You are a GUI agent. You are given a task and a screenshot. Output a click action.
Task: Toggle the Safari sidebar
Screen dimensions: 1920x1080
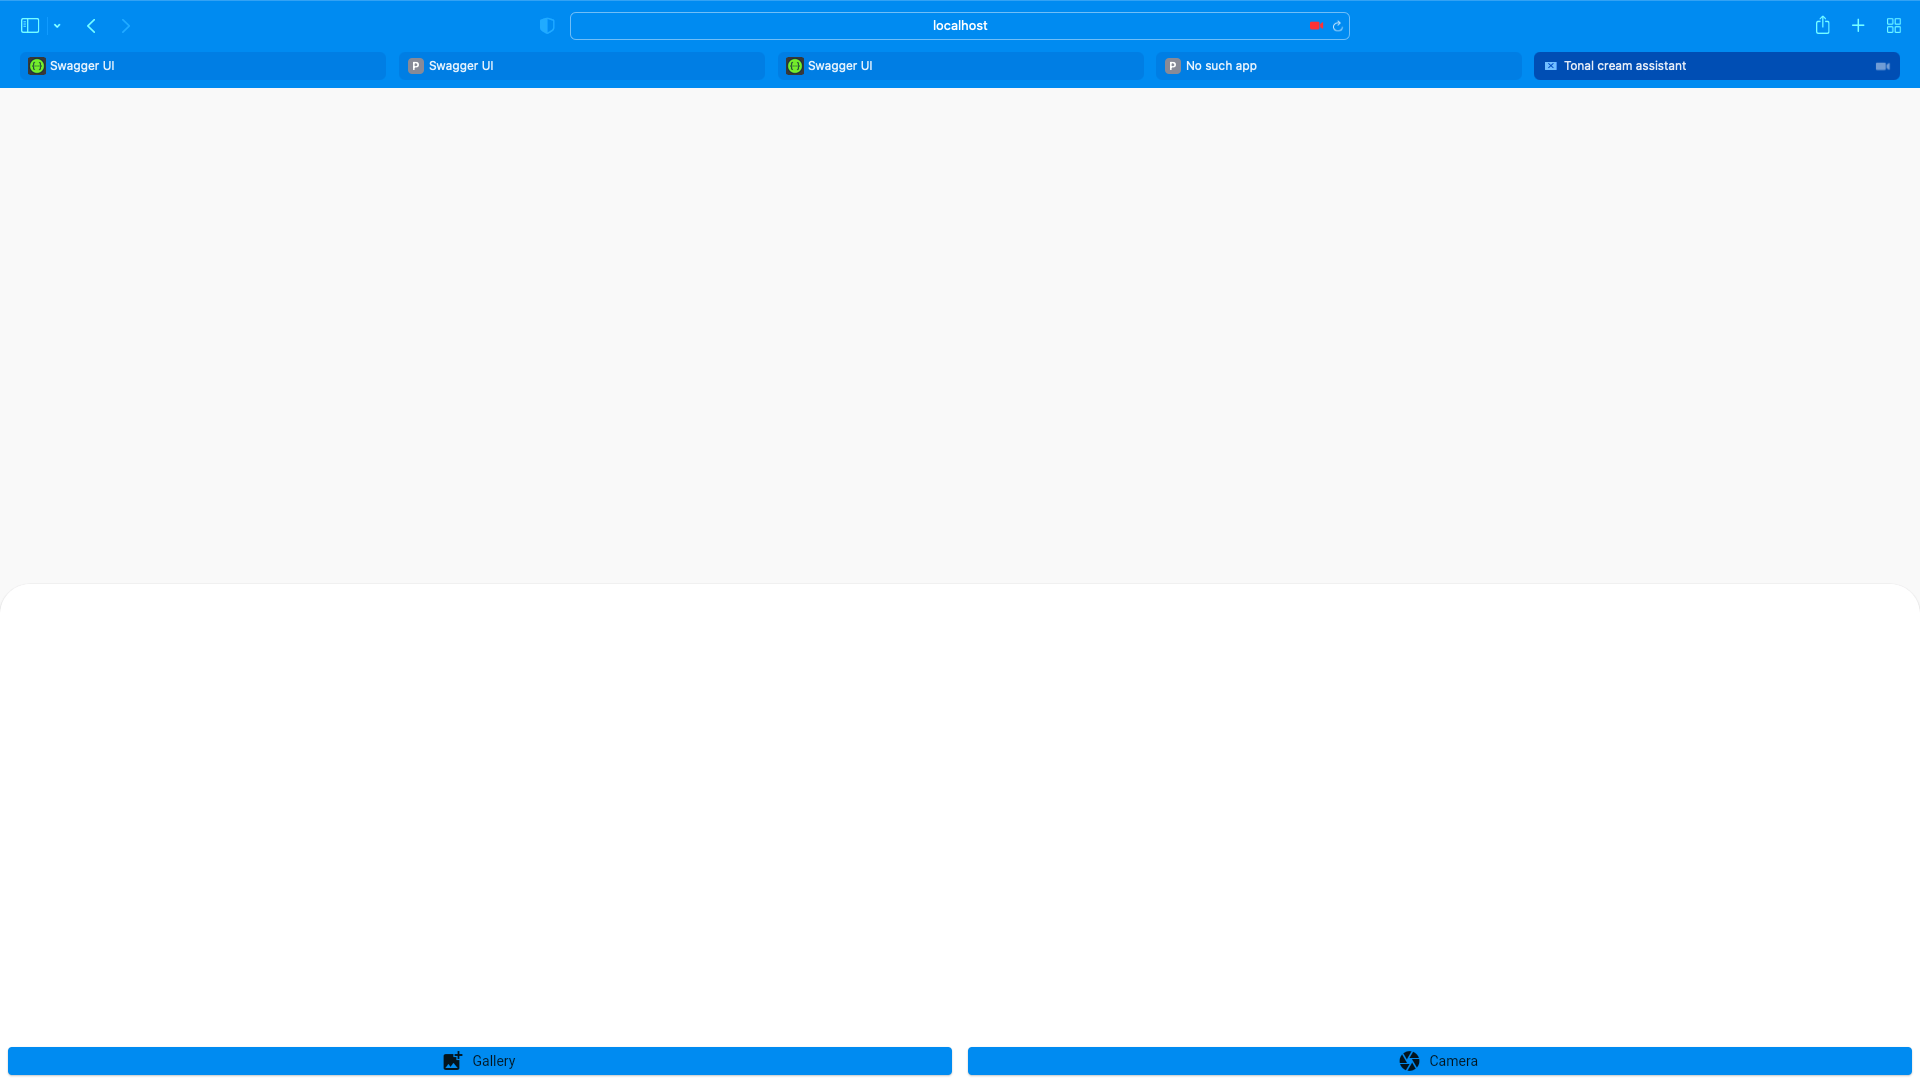pos(30,25)
